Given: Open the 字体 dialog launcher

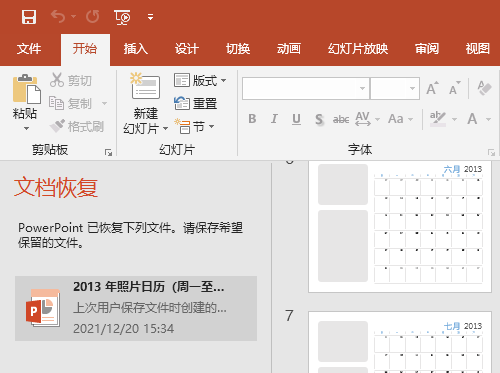Looking at the screenshot, I should [x=491, y=153].
